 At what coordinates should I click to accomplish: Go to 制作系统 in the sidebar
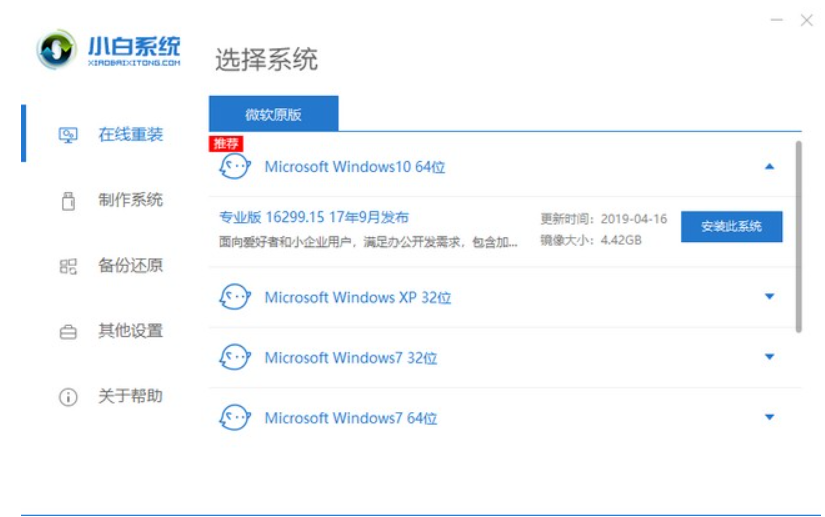pyautogui.click(x=130, y=200)
